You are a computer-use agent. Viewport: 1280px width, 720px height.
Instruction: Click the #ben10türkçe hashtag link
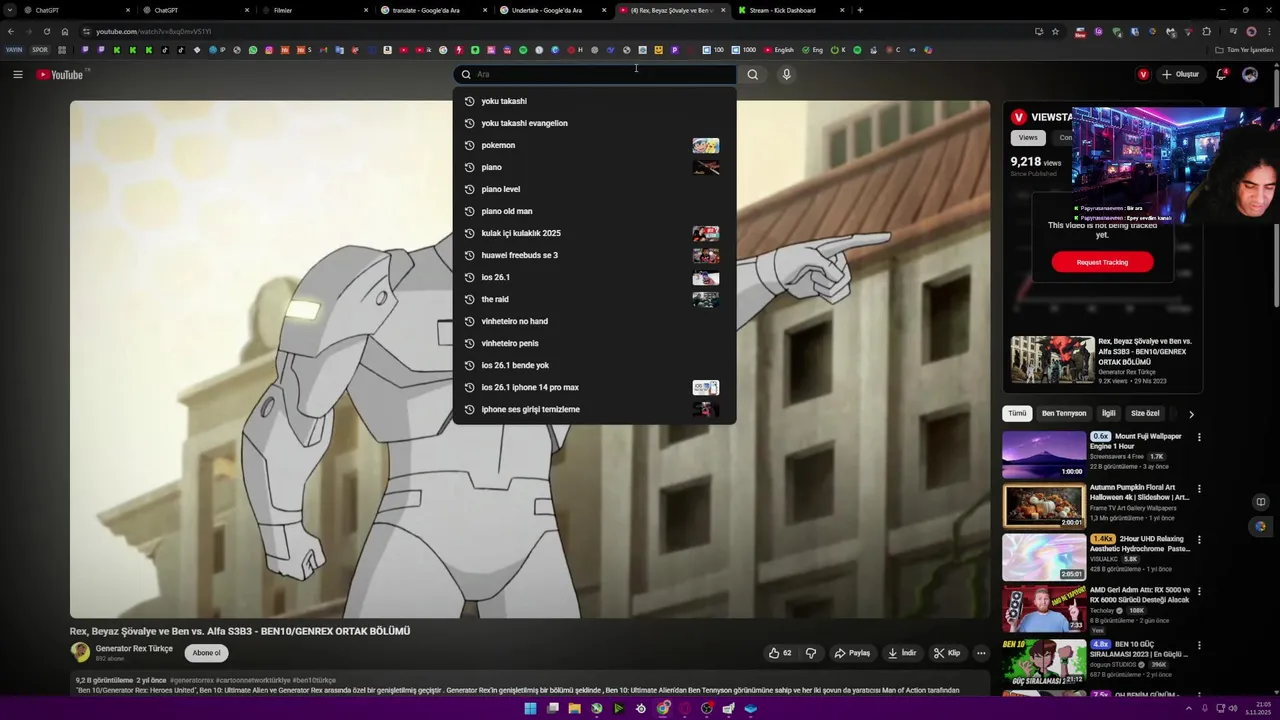tap(314, 680)
